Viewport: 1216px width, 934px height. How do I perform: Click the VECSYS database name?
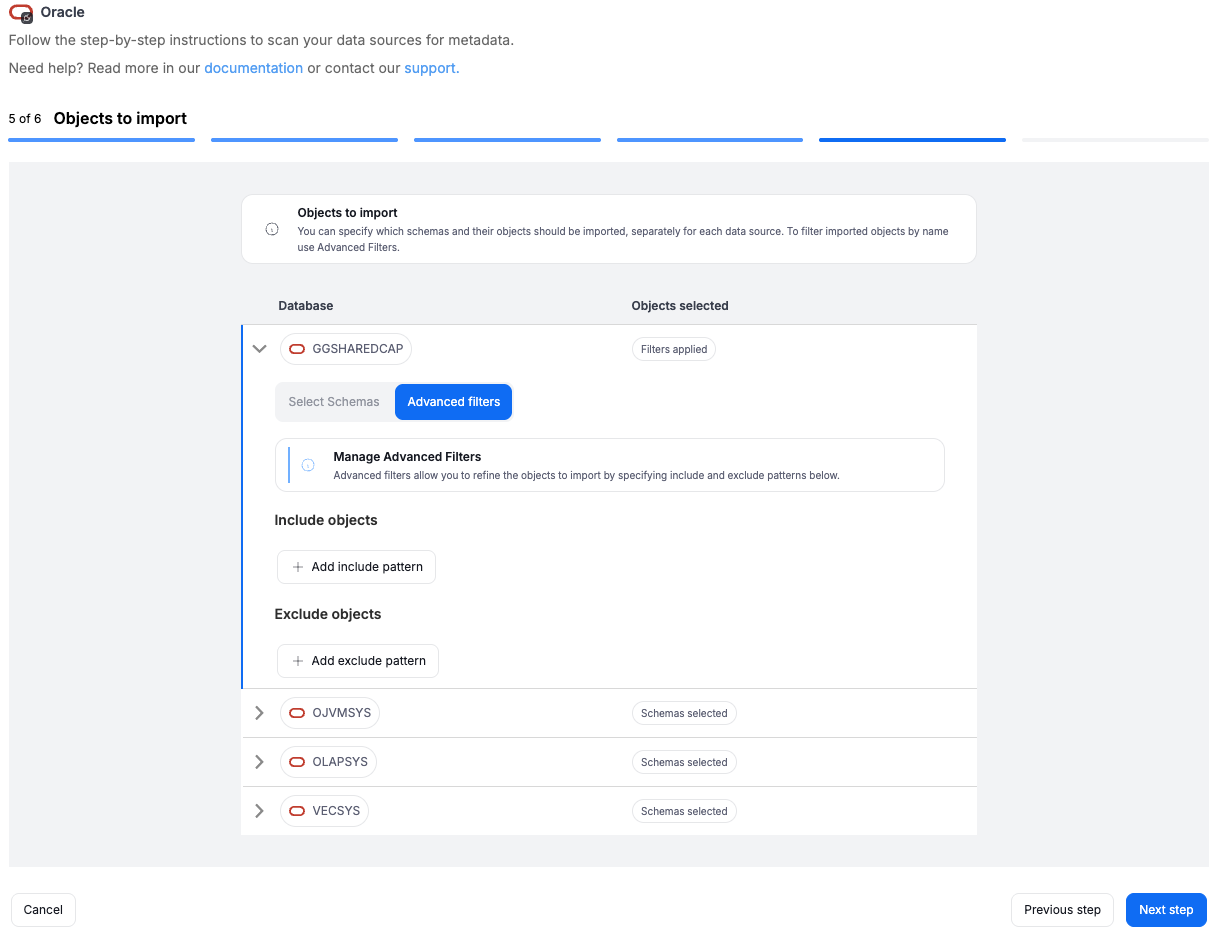pos(336,811)
